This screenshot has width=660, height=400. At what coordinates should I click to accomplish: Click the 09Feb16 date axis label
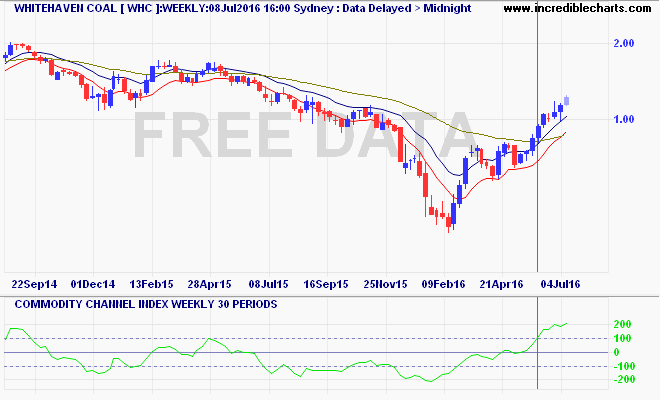tap(443, 284)
